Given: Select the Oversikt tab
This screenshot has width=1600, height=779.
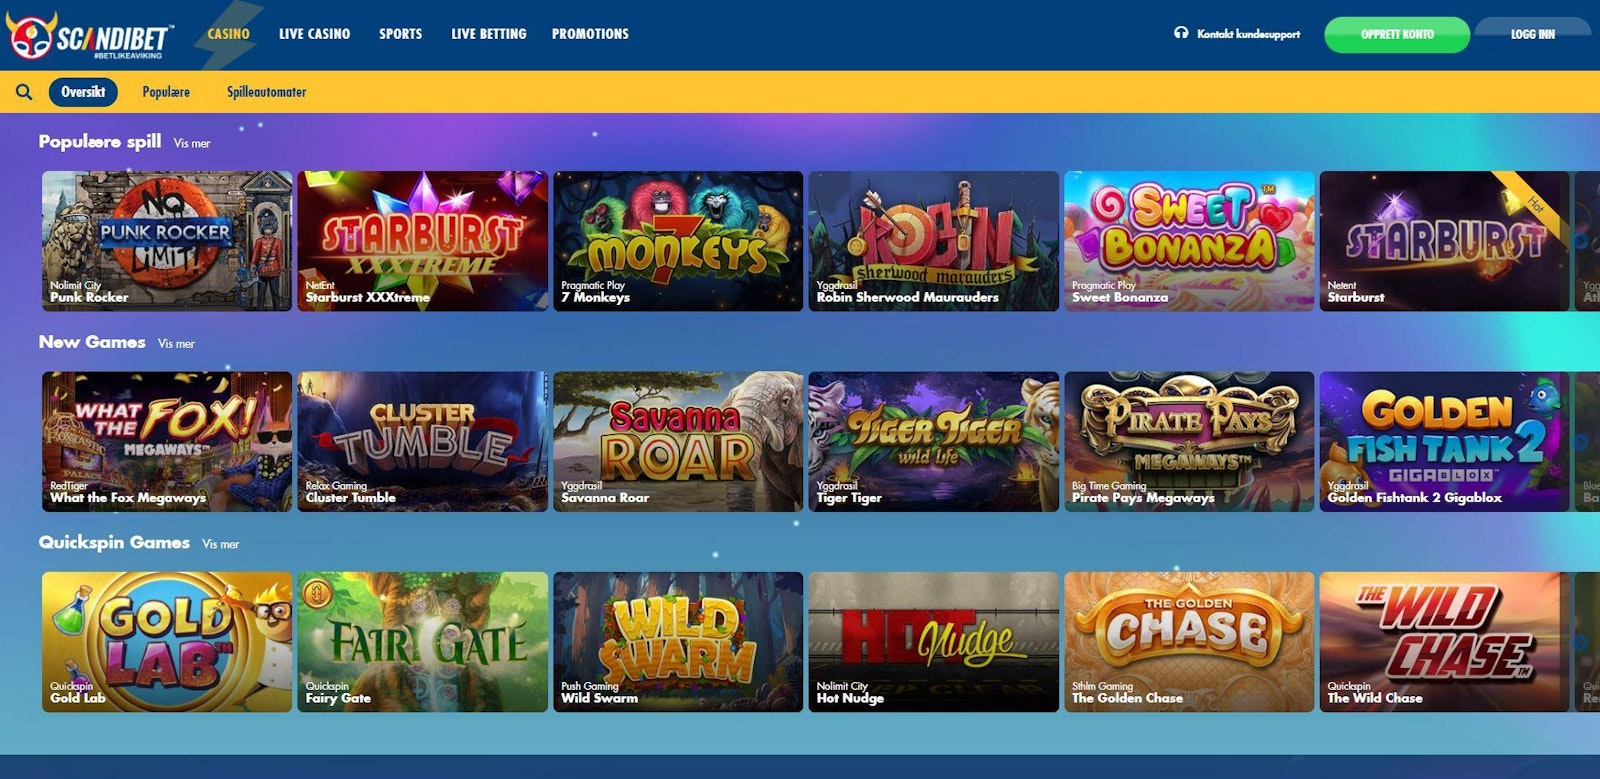Looking at the screenshot, I should pos(83,92).
